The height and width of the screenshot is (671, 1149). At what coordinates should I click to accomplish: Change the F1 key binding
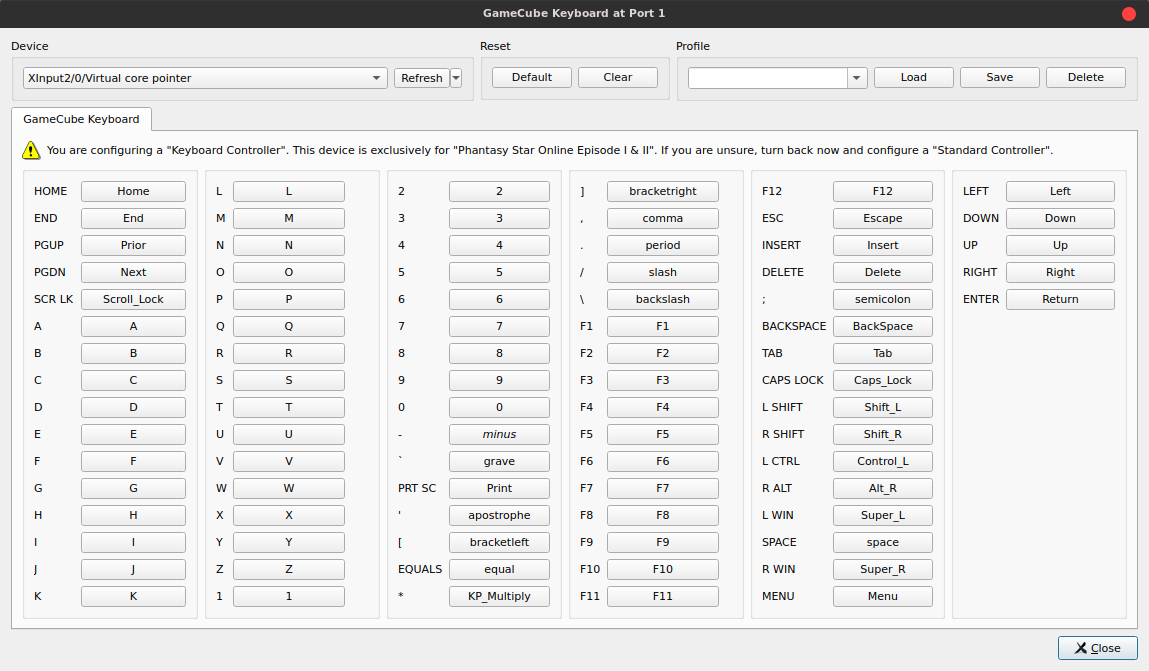pyautogui.click(x=662, y=326)
